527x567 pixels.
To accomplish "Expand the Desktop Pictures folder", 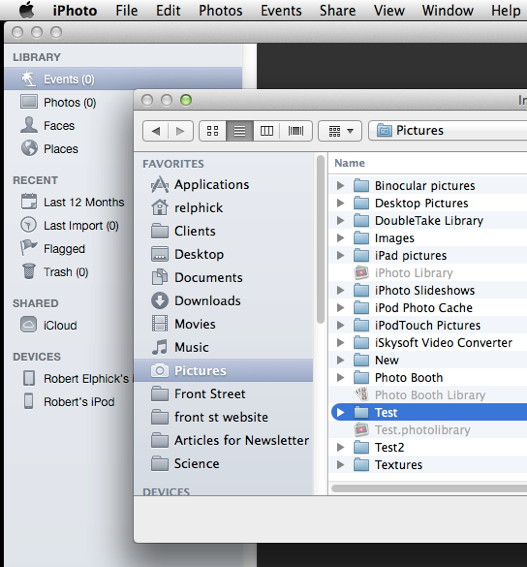I will pyautogui.click(x=340, y=203).
